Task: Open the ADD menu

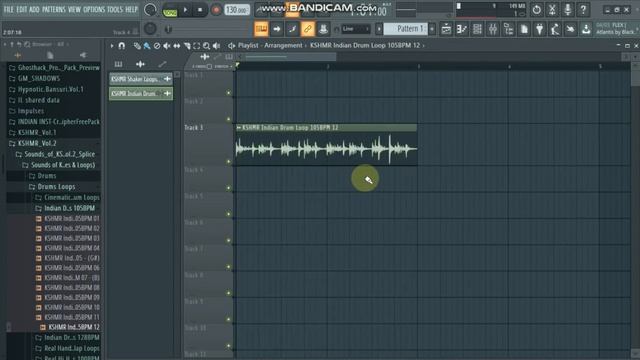Action: click(x=34, y=9)
